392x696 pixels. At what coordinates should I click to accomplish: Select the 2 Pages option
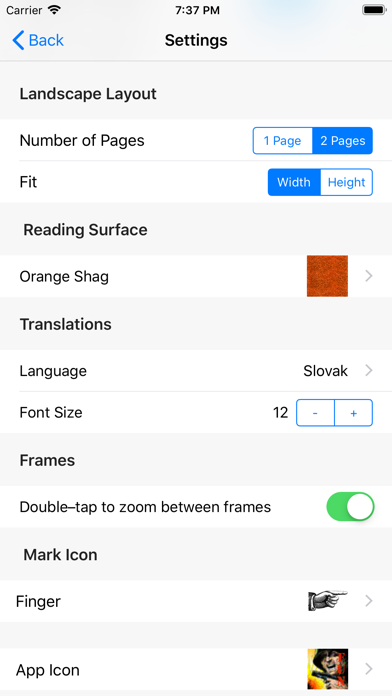343,141
